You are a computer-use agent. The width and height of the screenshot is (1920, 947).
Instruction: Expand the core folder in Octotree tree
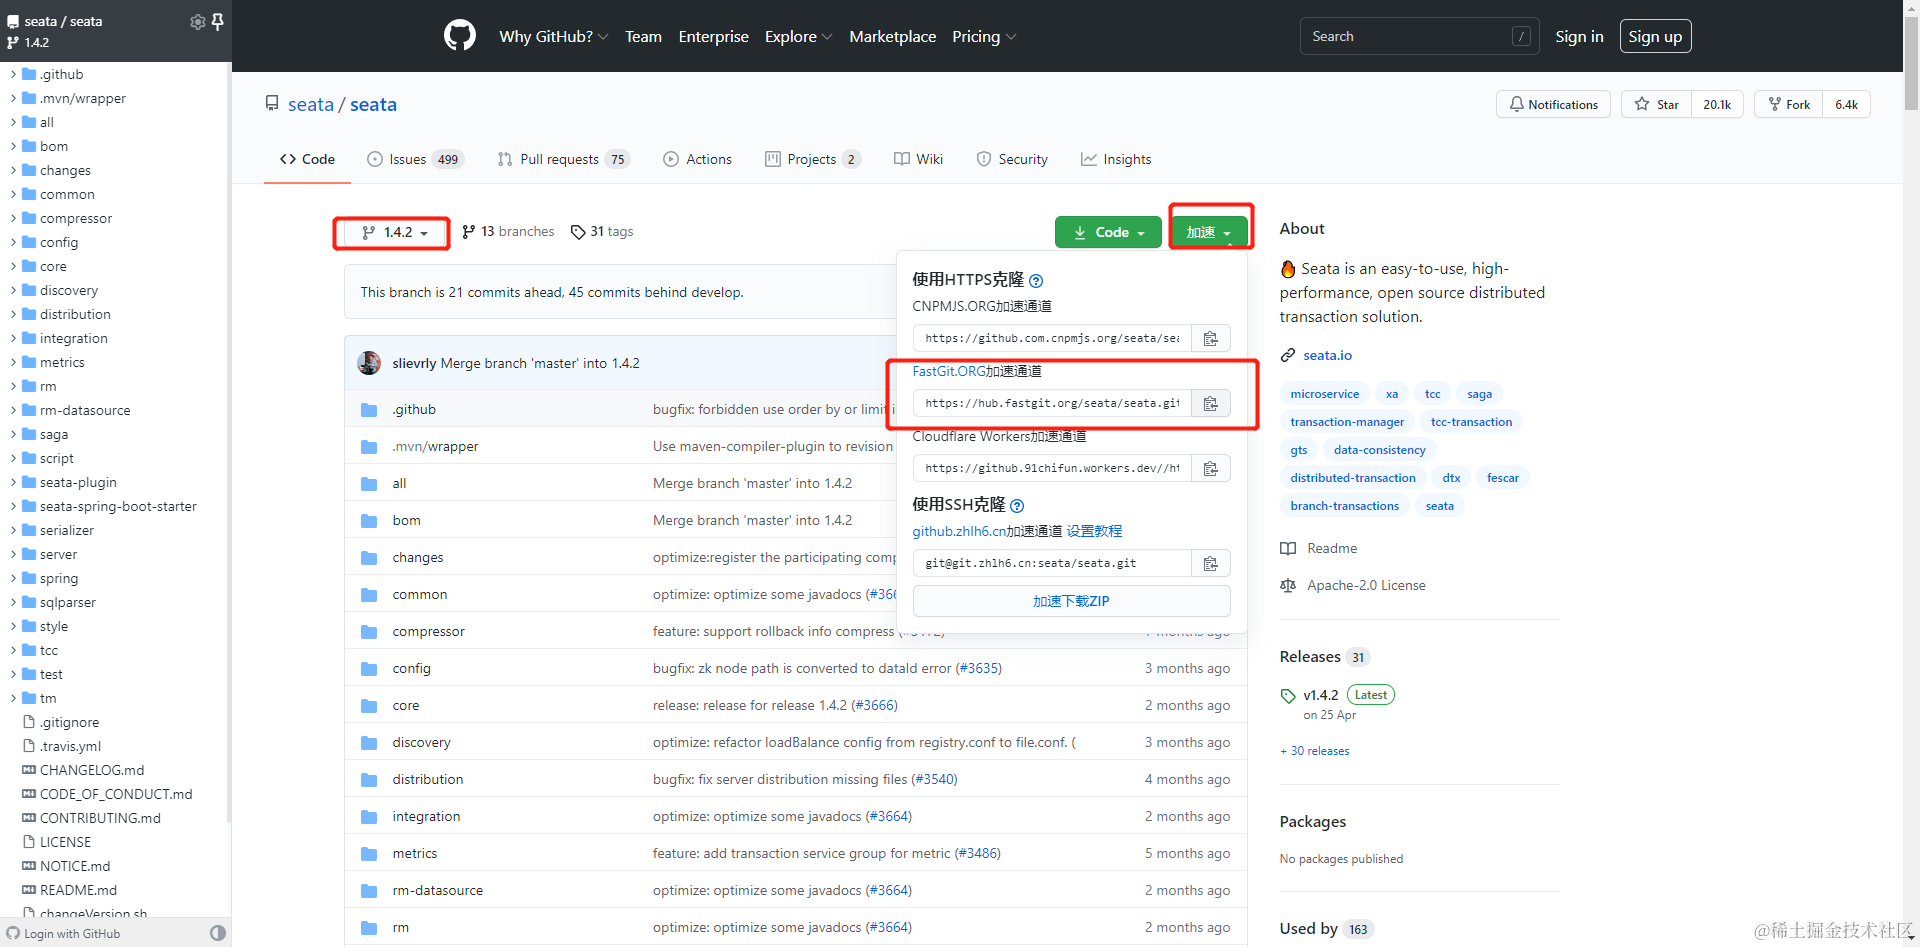13,266
